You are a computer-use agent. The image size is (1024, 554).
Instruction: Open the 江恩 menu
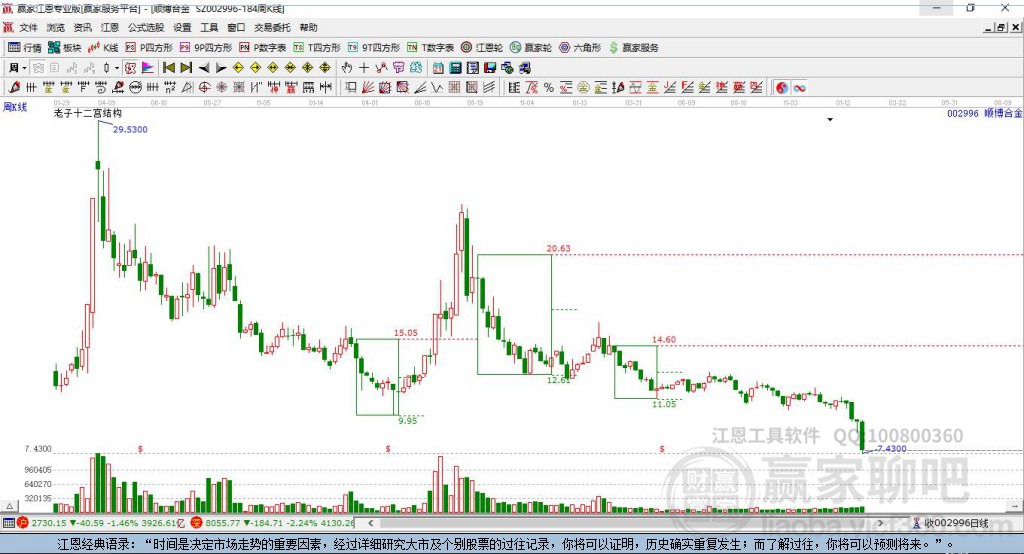110,27
